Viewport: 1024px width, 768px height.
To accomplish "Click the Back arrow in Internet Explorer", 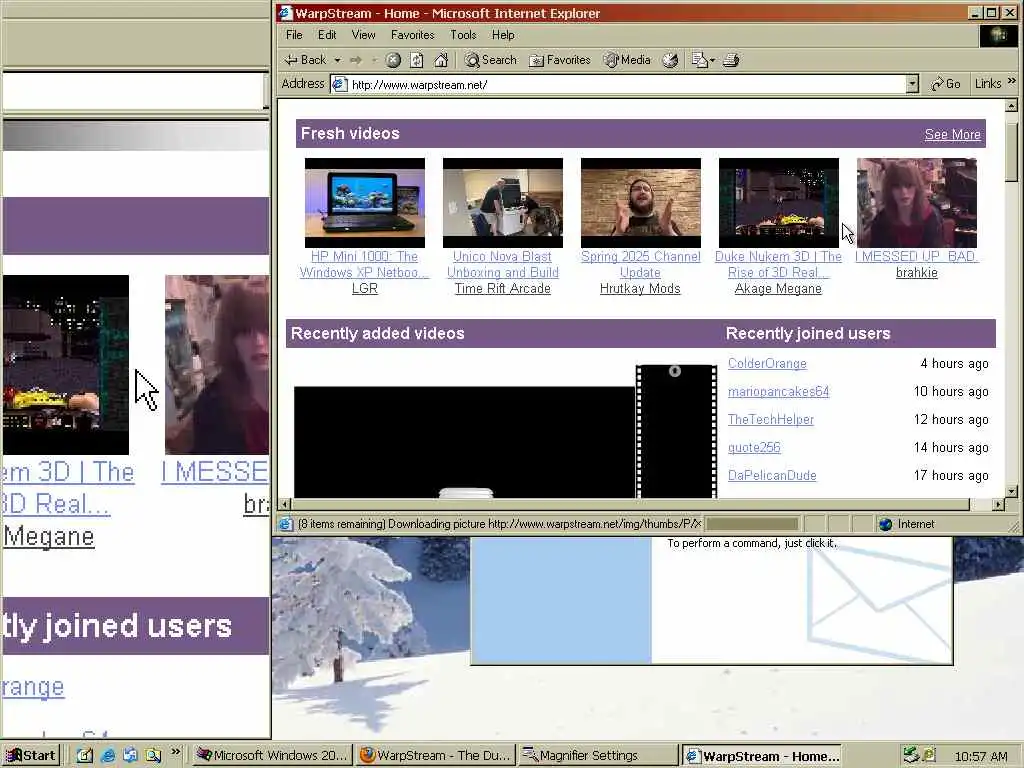I will point(305,60).
